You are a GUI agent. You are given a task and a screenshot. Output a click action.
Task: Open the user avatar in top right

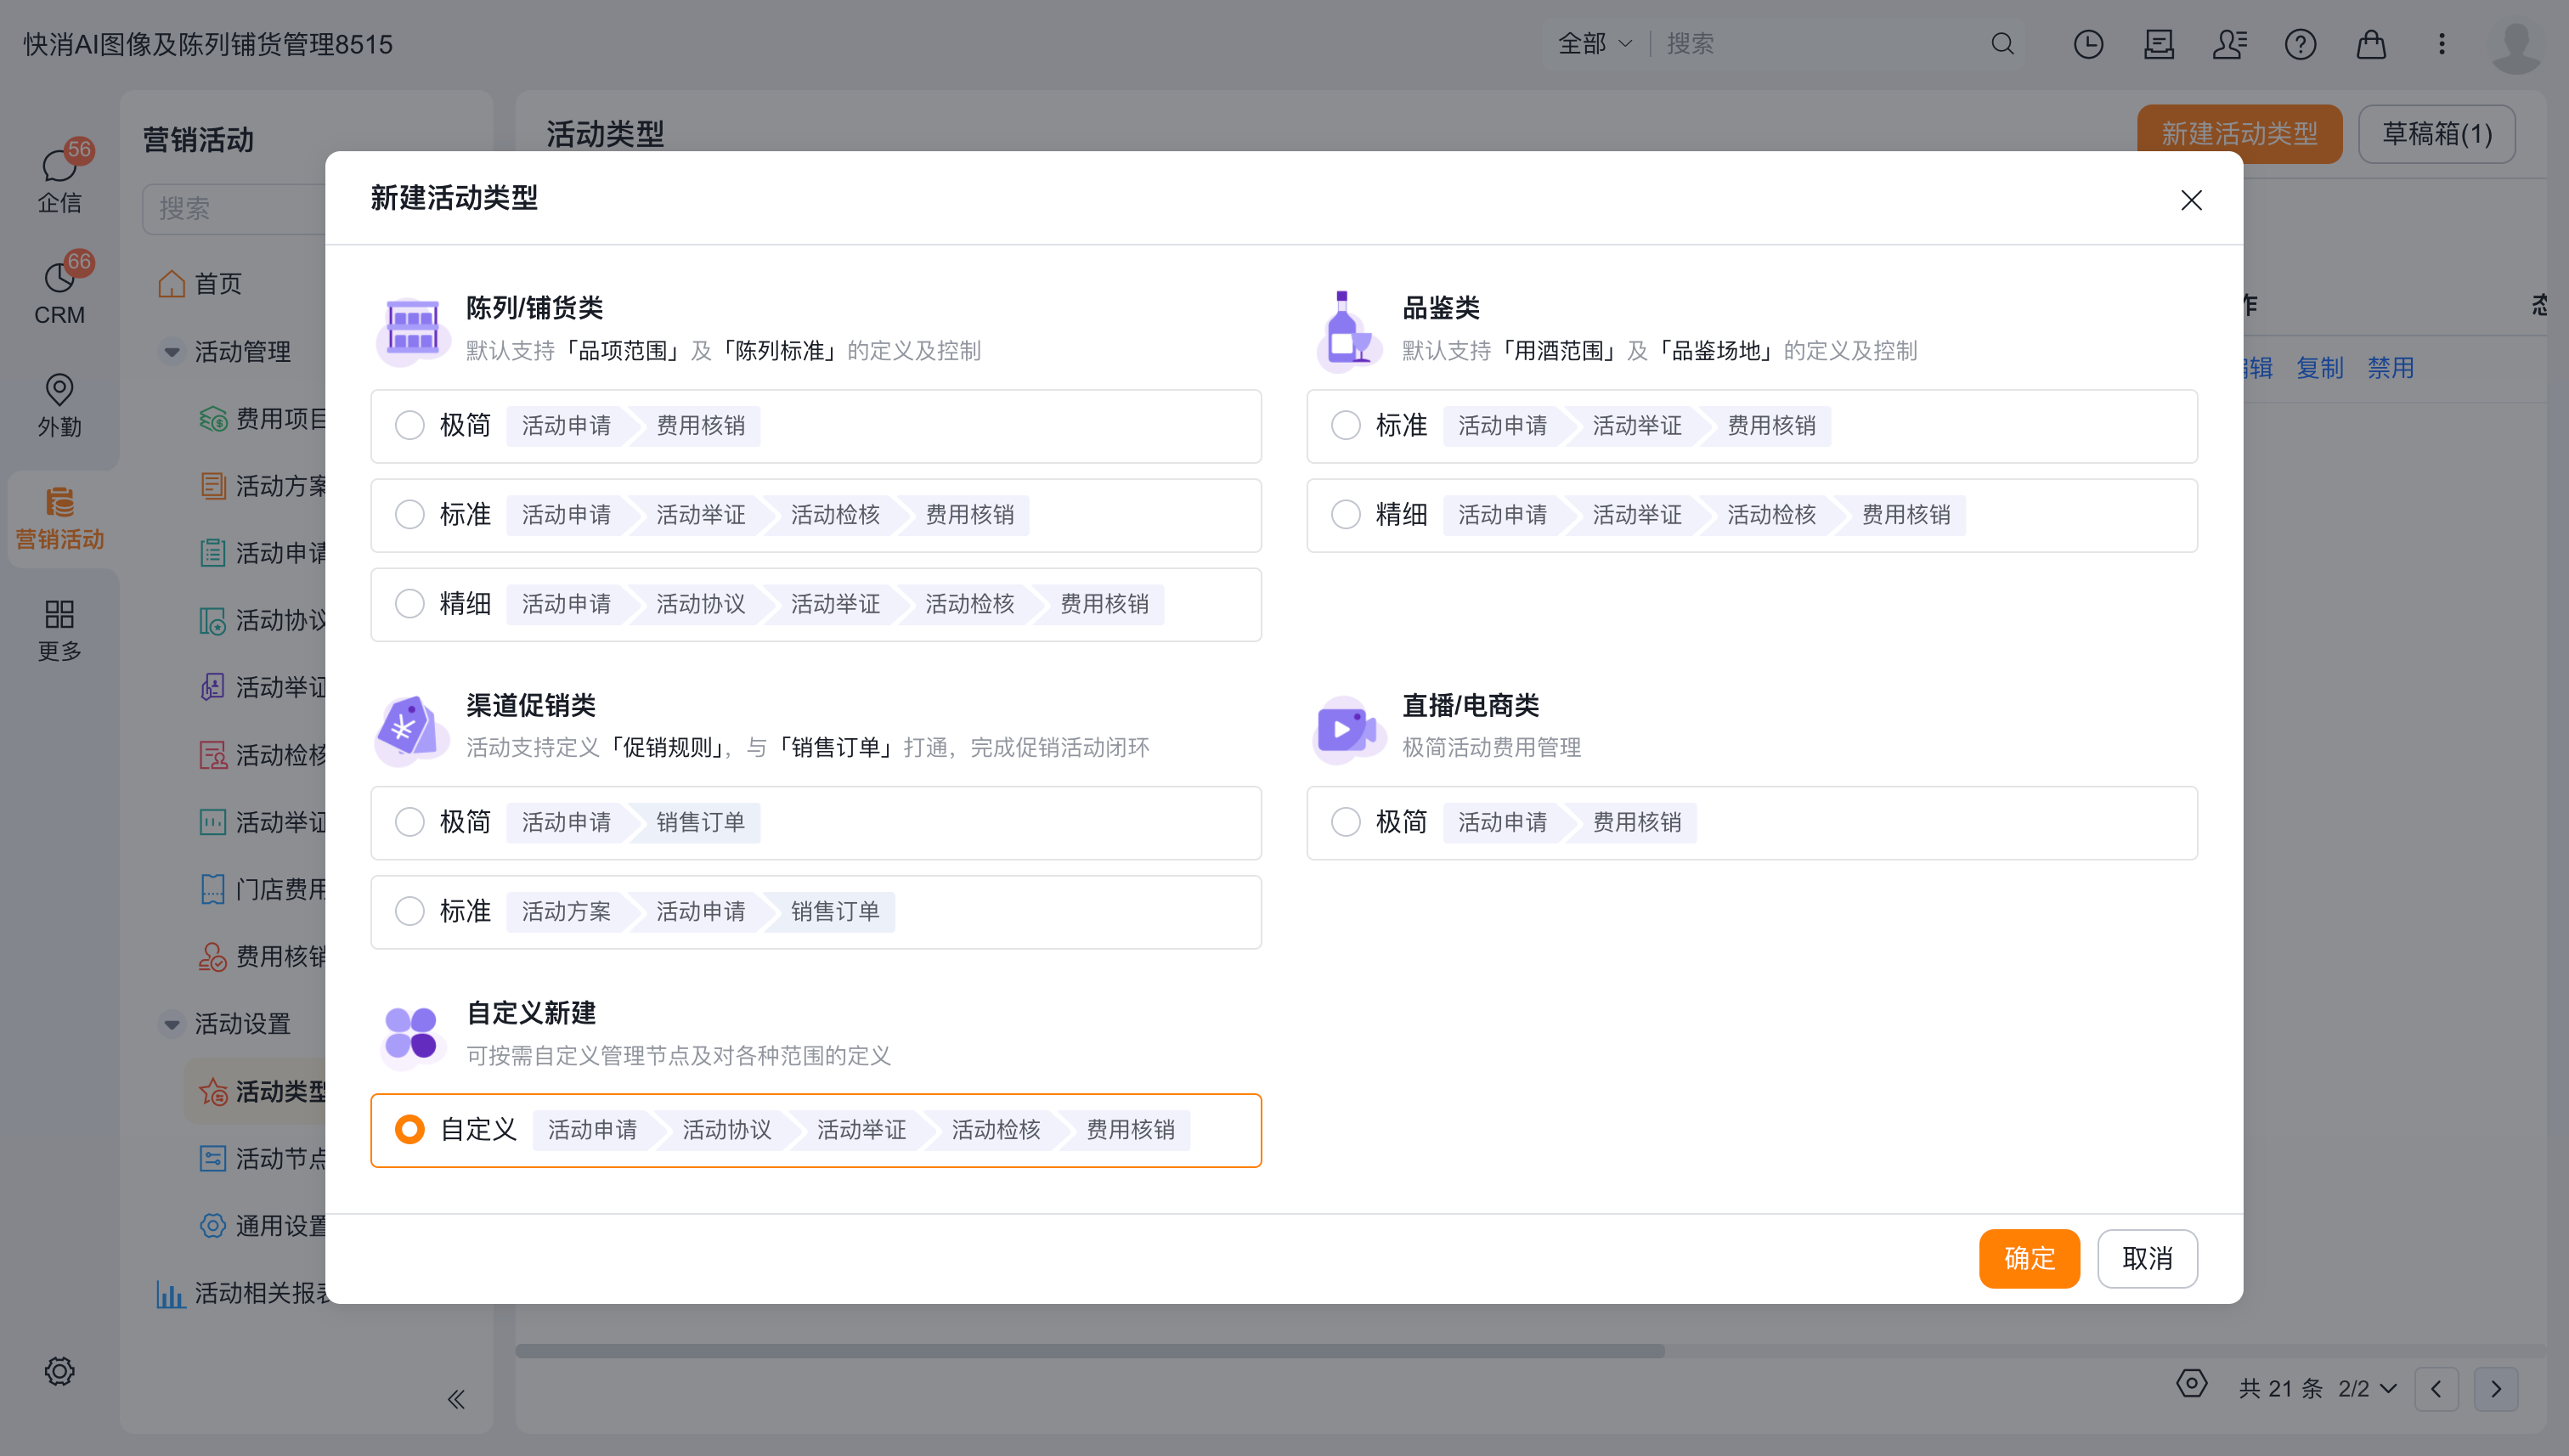[x=2517, y=44]
